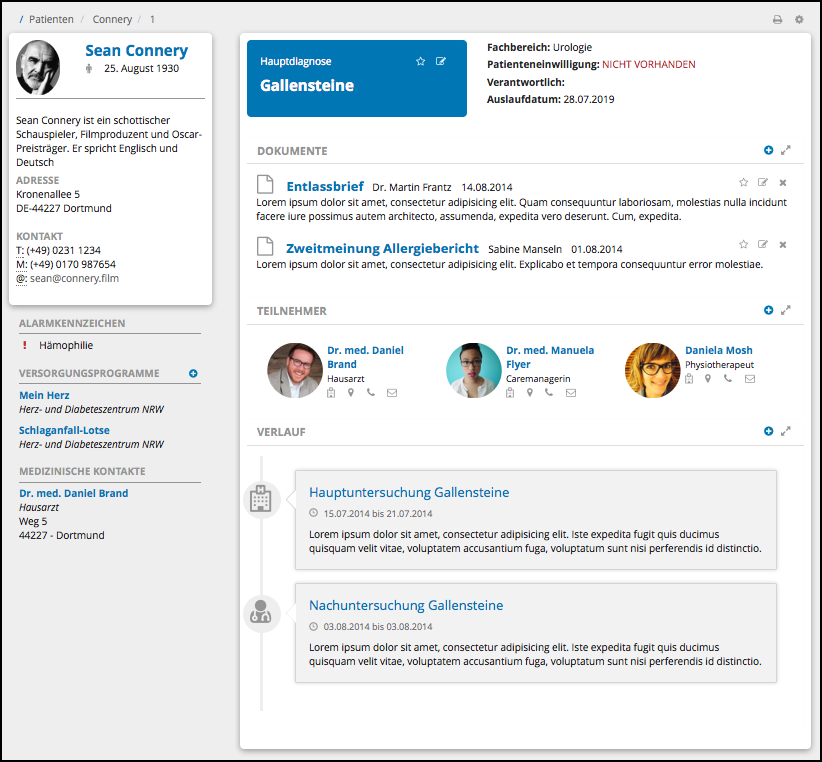
Task: Add a new document in Dokumente
Action: (768, 150)
